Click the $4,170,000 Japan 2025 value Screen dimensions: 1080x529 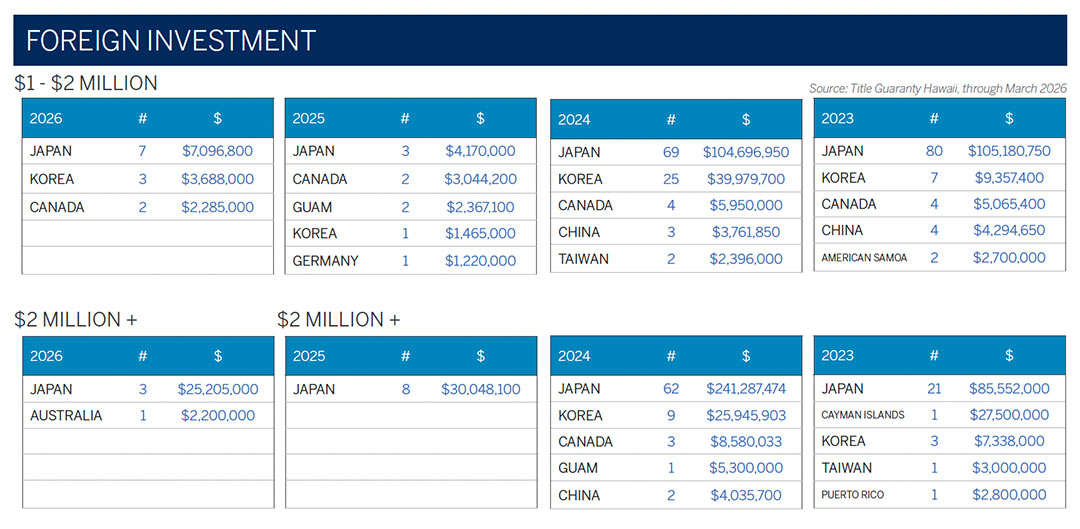point(481,151)
